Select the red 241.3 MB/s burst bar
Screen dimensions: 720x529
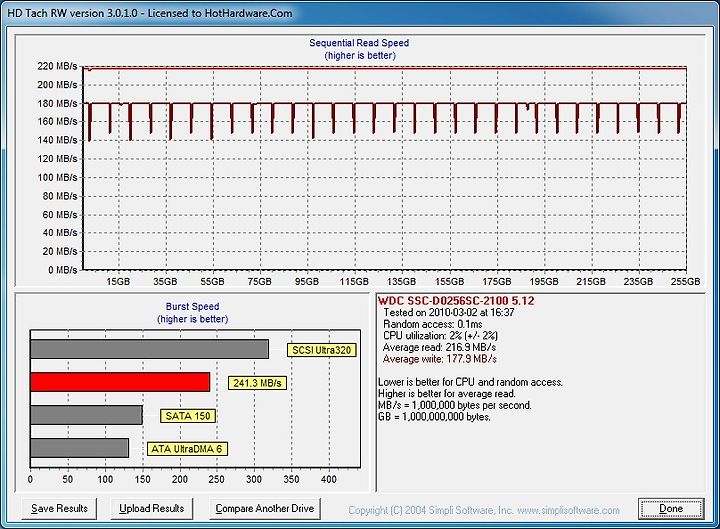120,382
